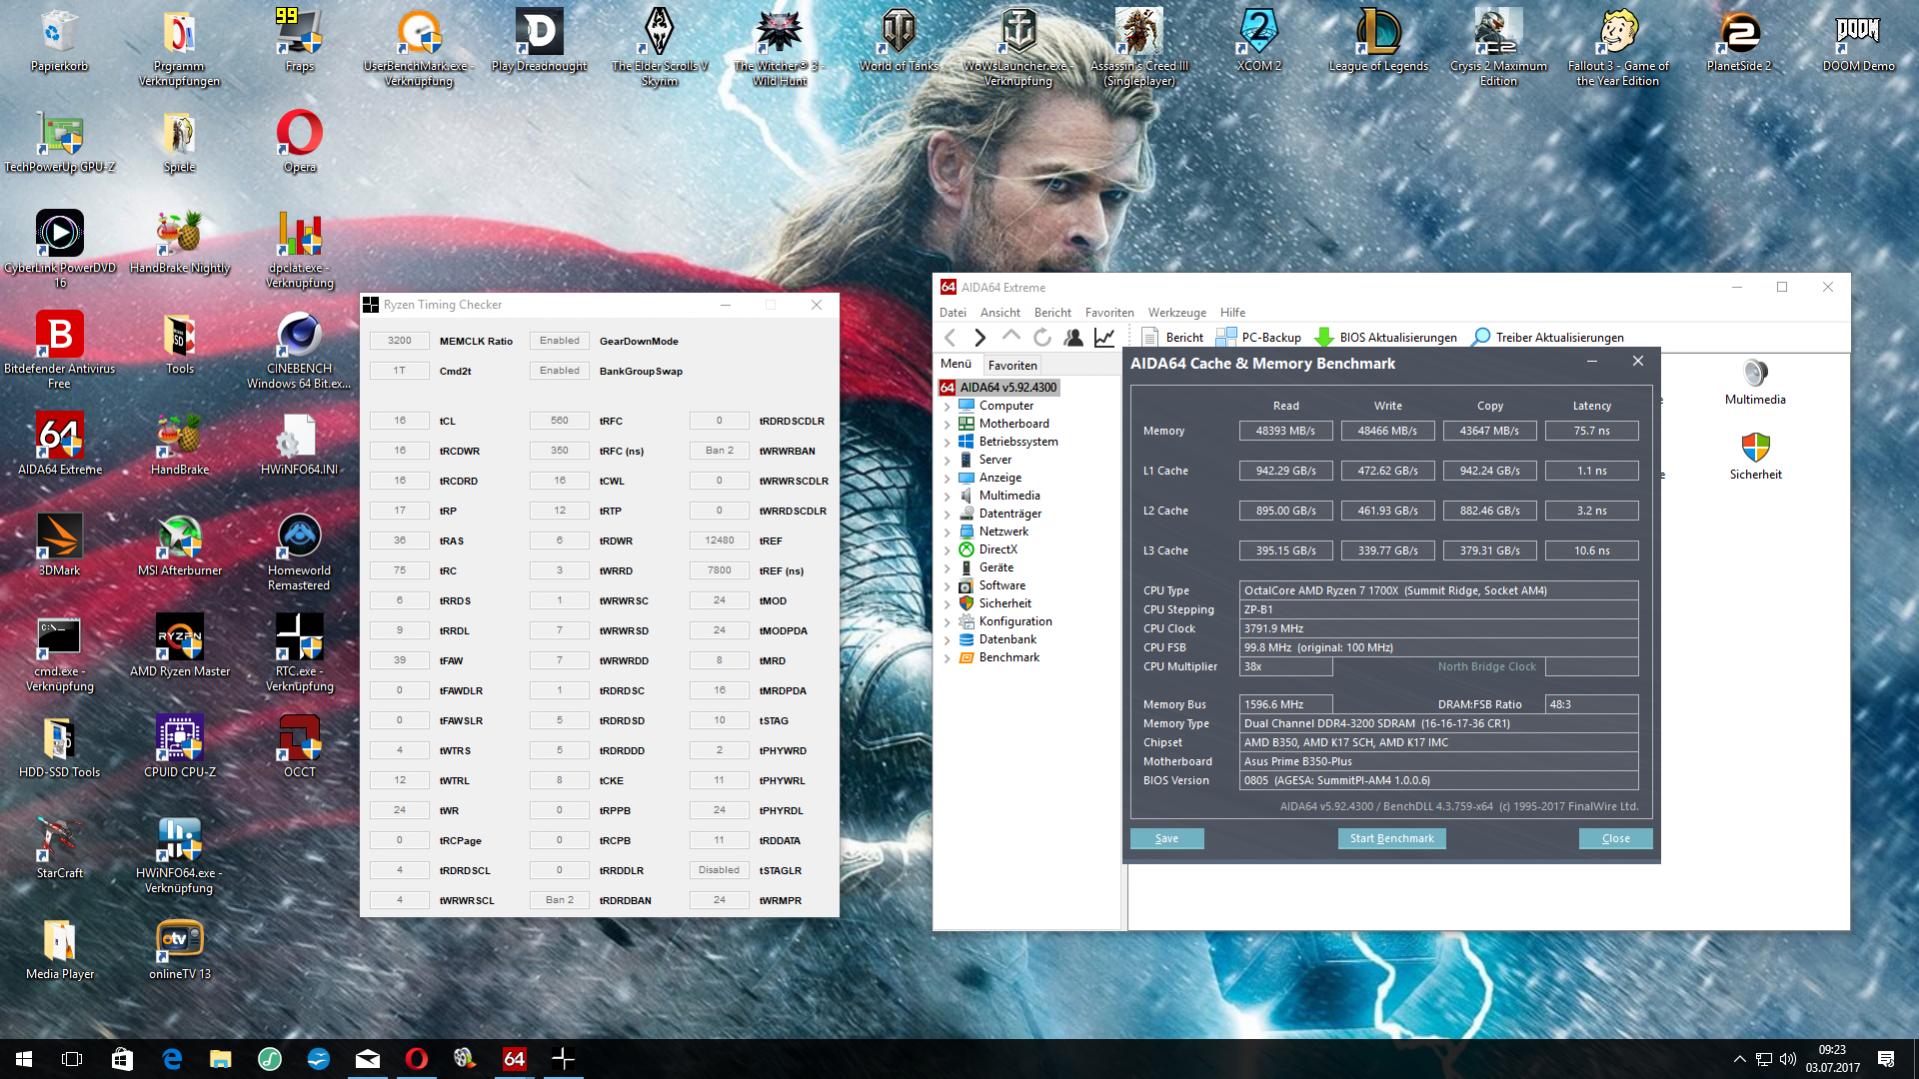Open the Ansicht menu in AIDA64

coord(1000,313)
